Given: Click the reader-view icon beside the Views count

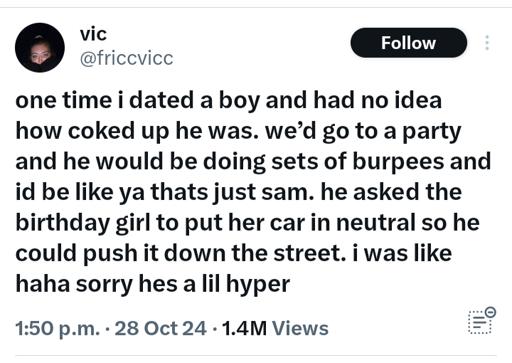Looking at the screenshot, I should point(482,321).
